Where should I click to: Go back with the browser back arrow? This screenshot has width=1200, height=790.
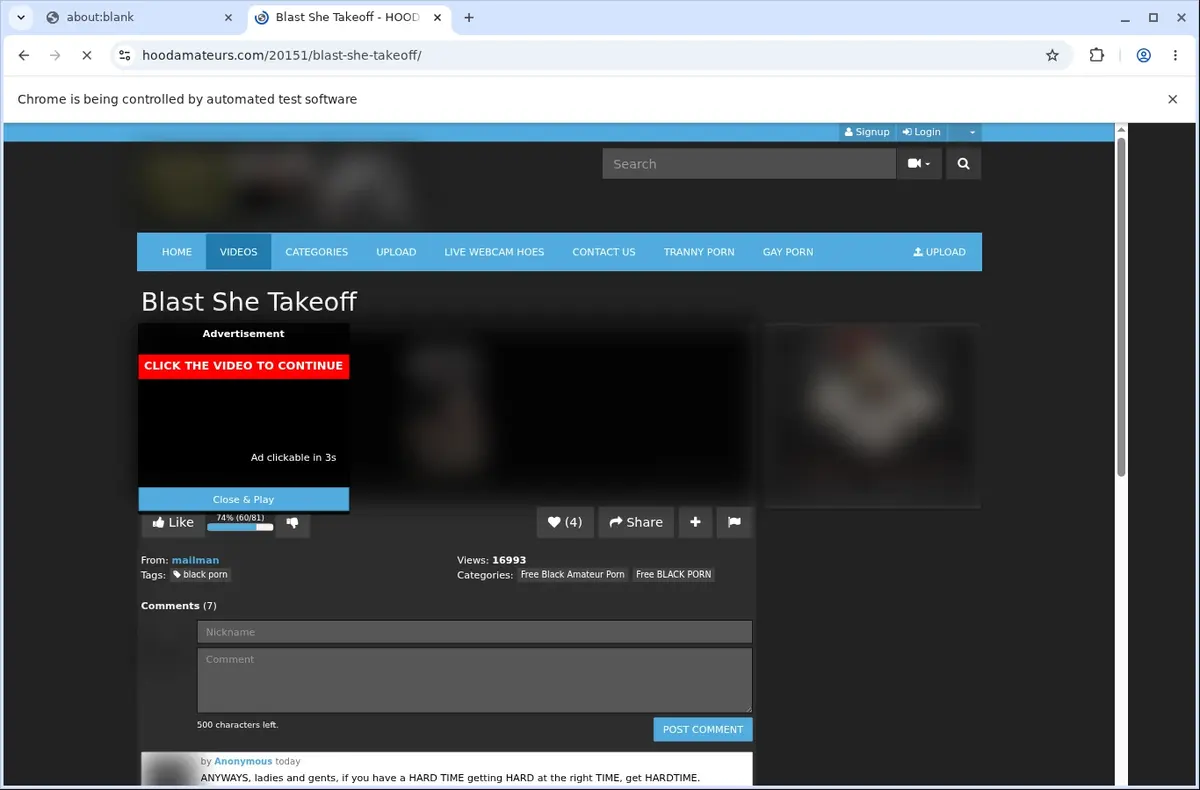(24, 55)
